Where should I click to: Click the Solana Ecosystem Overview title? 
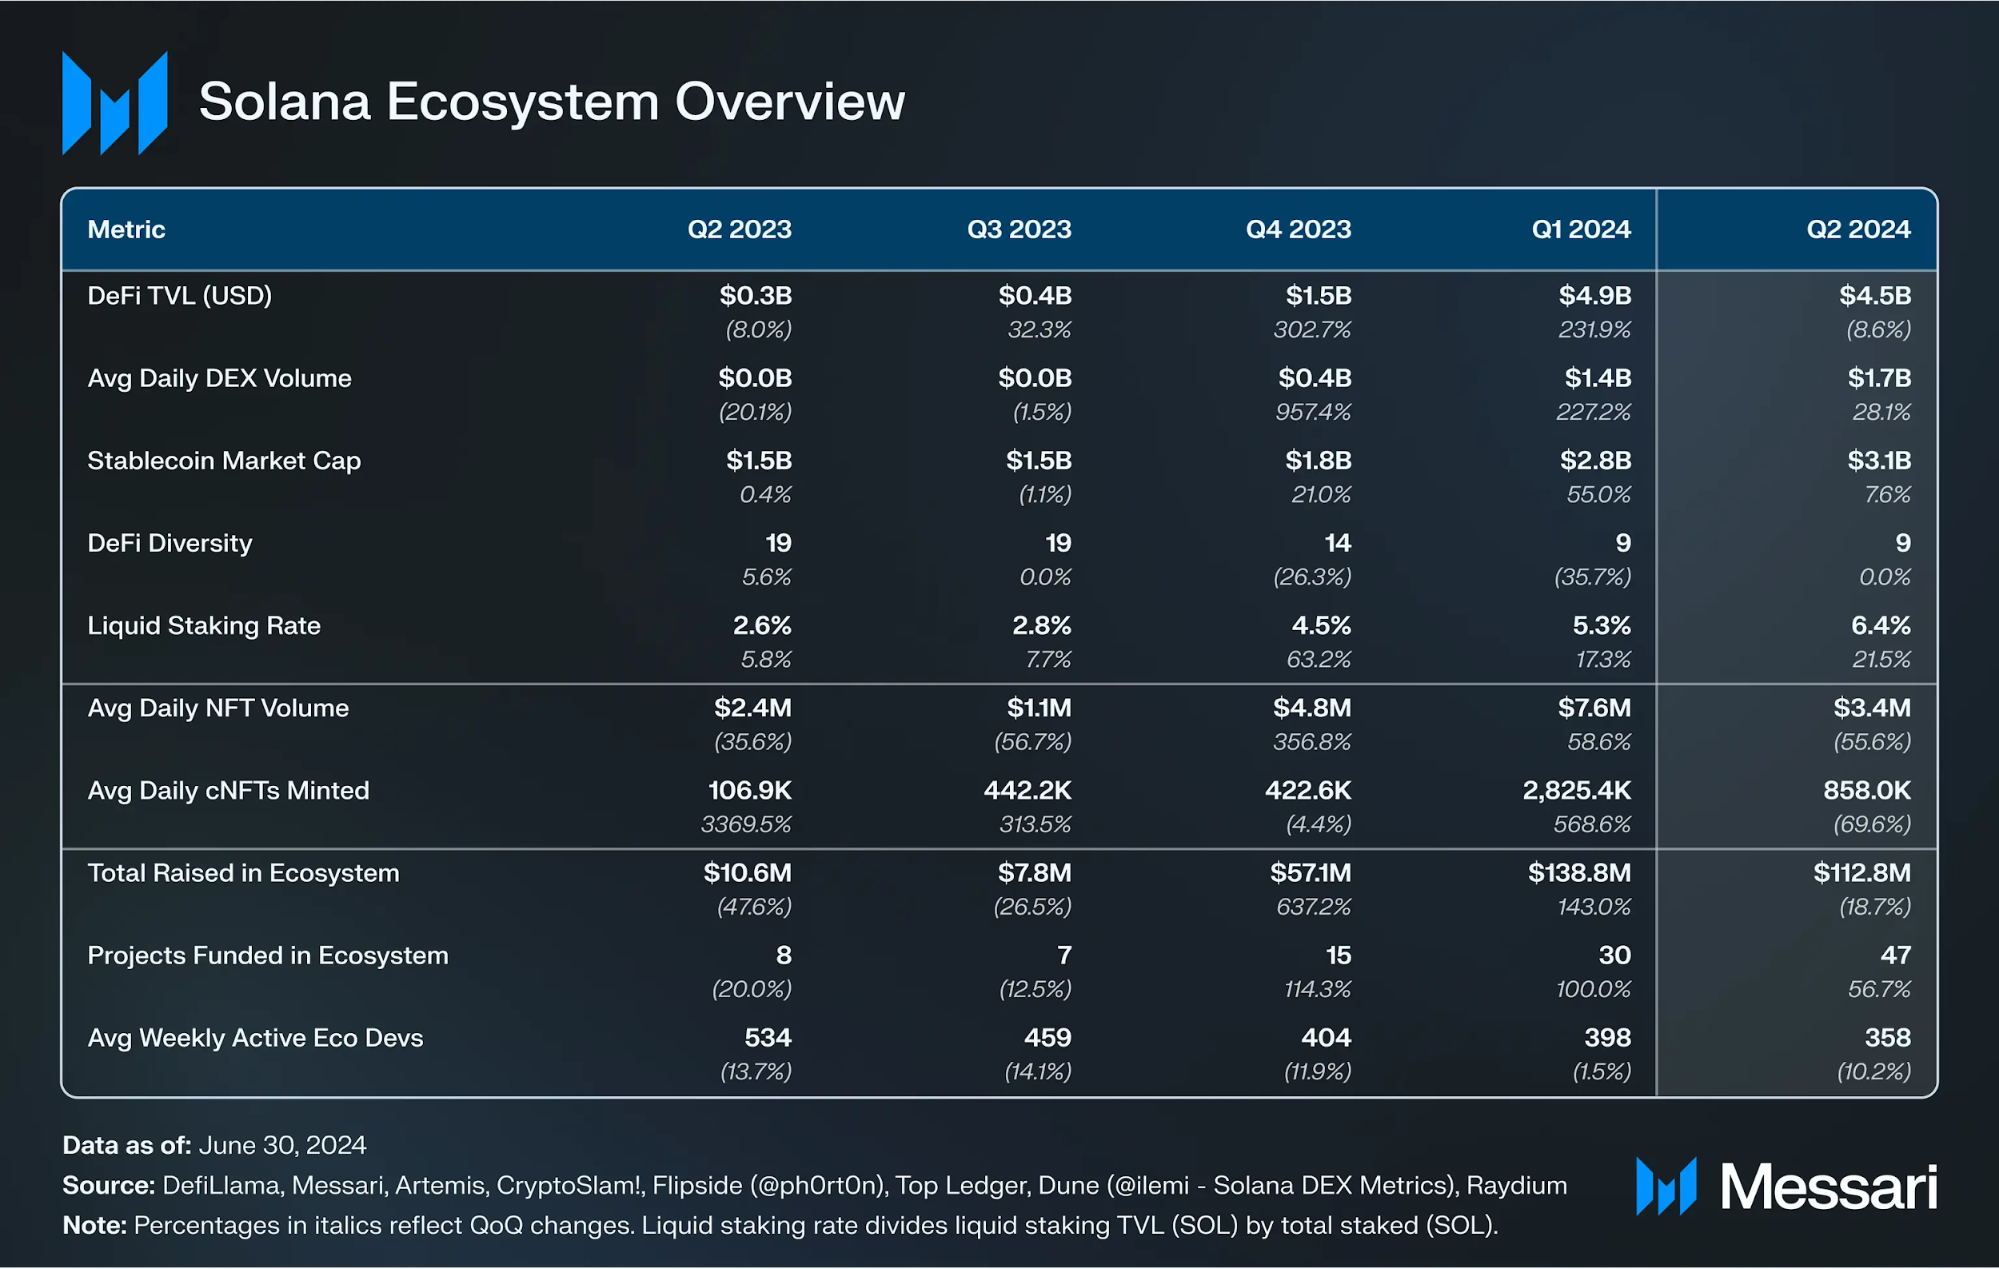(551, 102)
